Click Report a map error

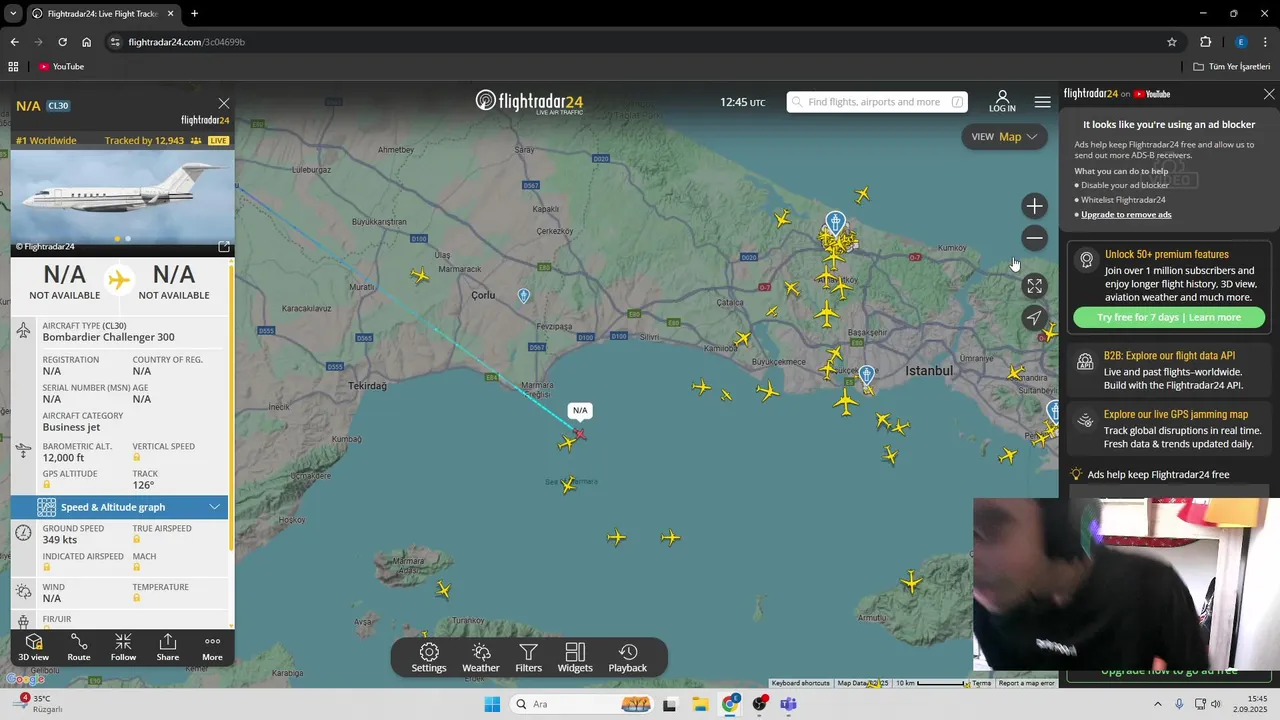pyautogui.click(x=1026, y=683)
